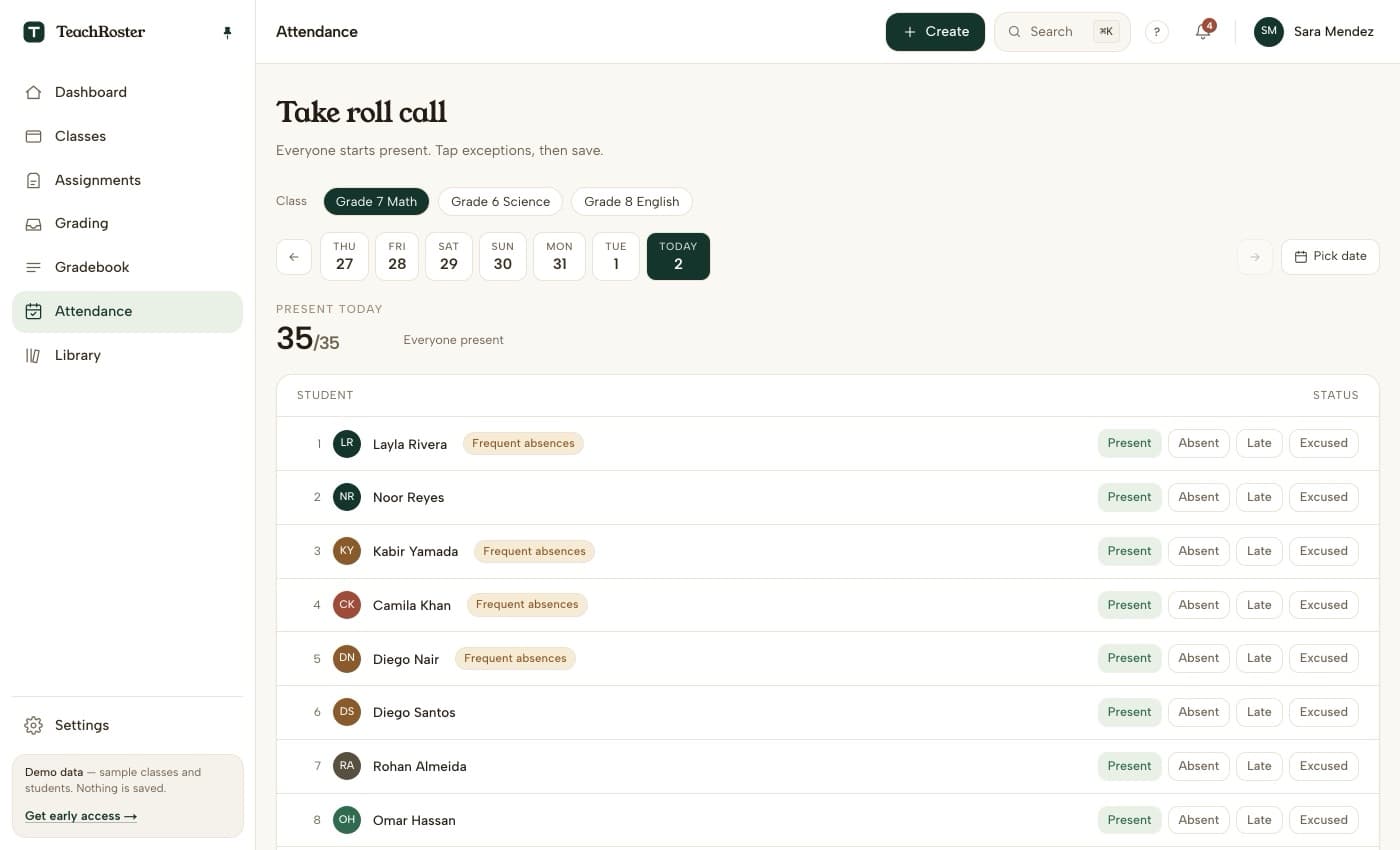Select Attendance in the sidebar
The image size is (1400, 850).
click(x=127, y=311)
